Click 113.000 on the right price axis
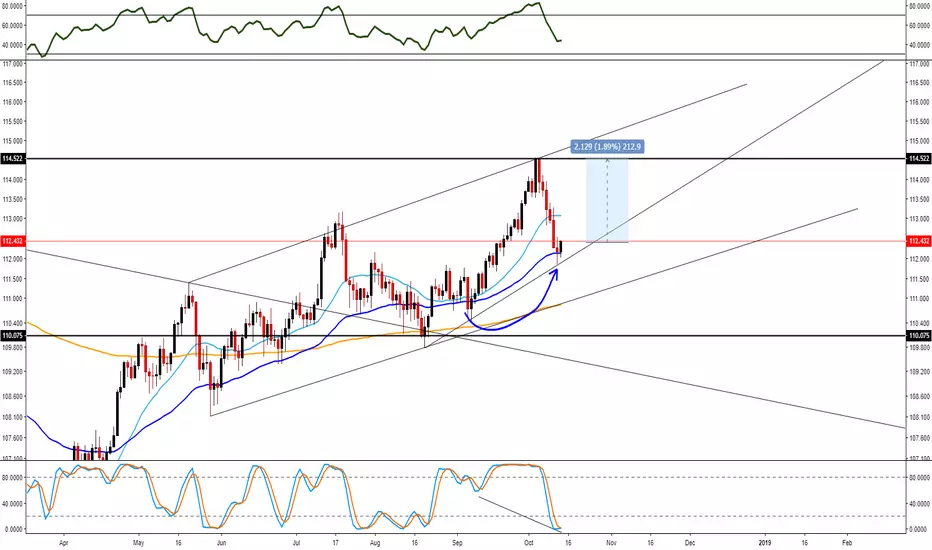 pyautogui.click(x=919, y=219)
